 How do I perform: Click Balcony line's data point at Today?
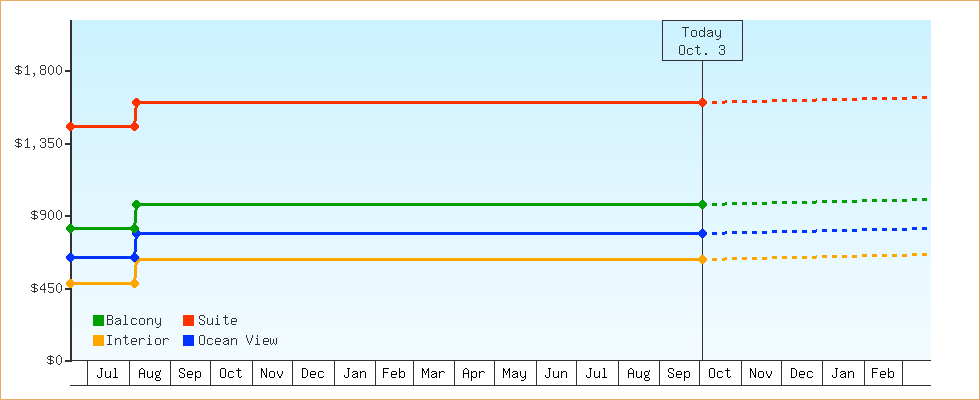703,204
